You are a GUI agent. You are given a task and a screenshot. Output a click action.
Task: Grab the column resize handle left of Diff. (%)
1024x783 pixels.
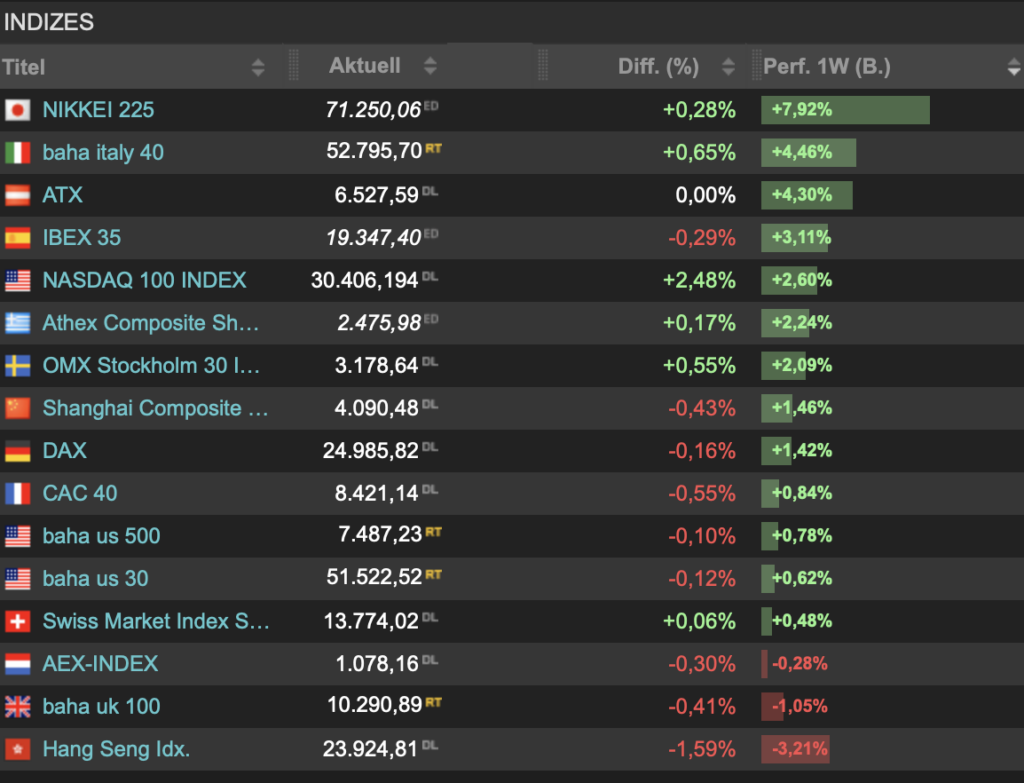coord(543,65)
